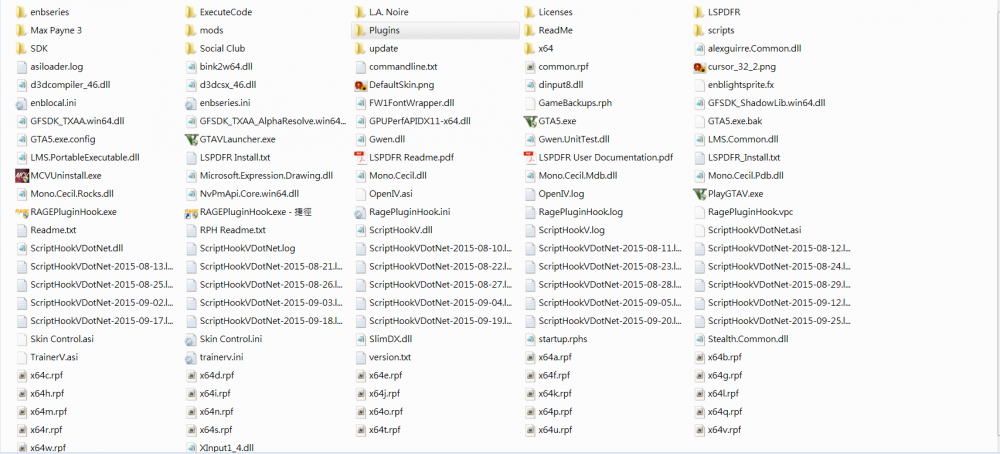Click the enbseries folder name
This screenshot has width=1000, height=454.
pos(50,12)
